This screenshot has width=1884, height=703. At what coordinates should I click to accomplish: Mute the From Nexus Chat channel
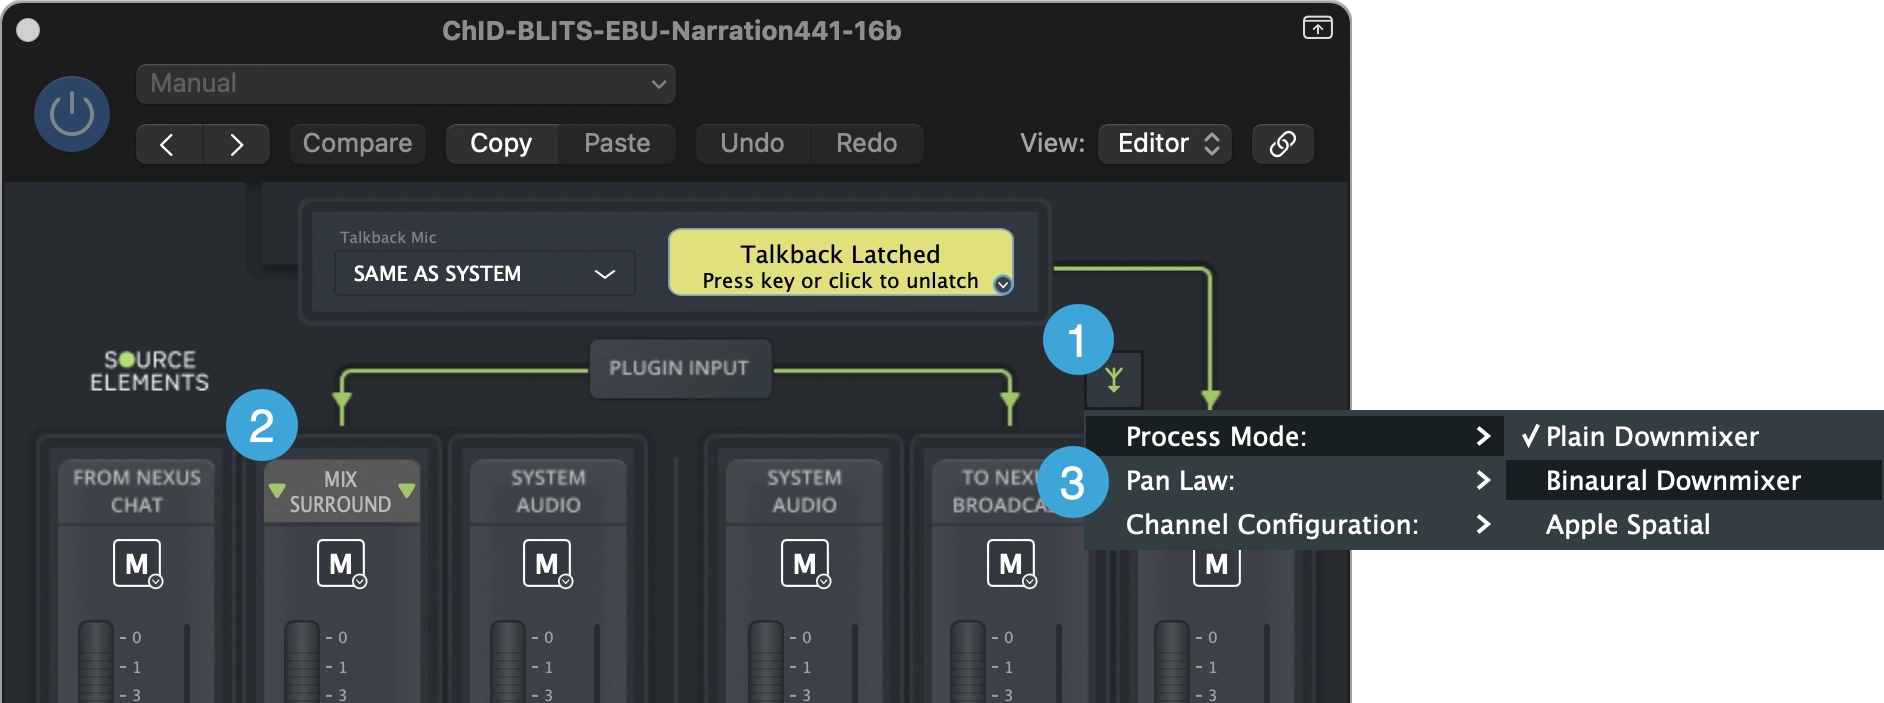pyautogui.click(x=137, y=564)
